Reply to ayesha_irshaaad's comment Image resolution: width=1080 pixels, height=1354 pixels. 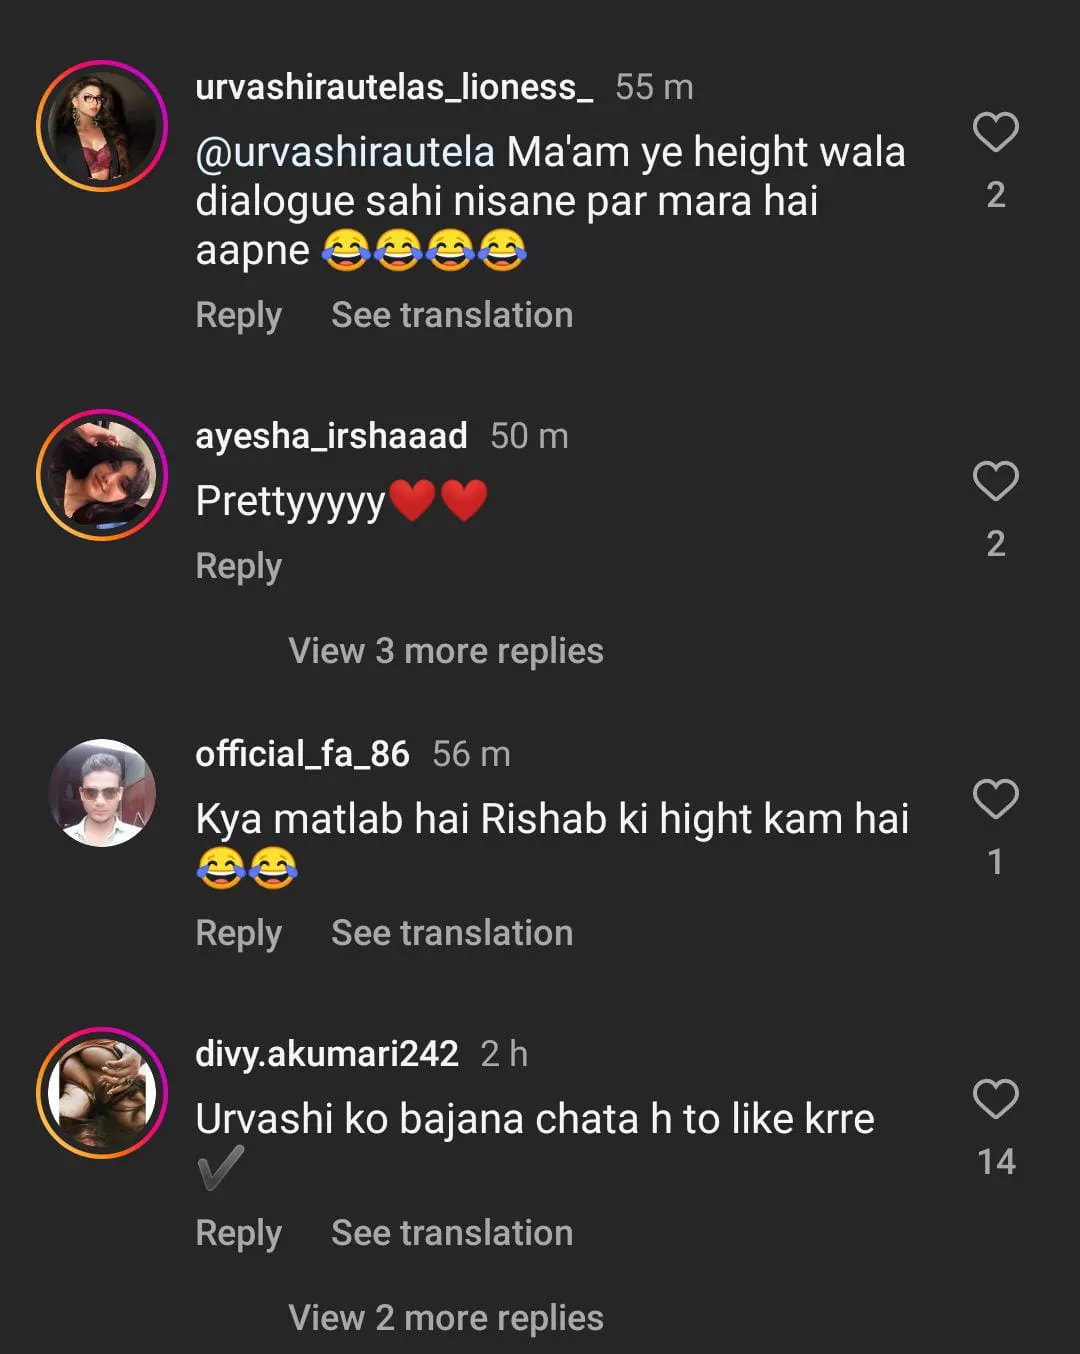click(238, 567)
